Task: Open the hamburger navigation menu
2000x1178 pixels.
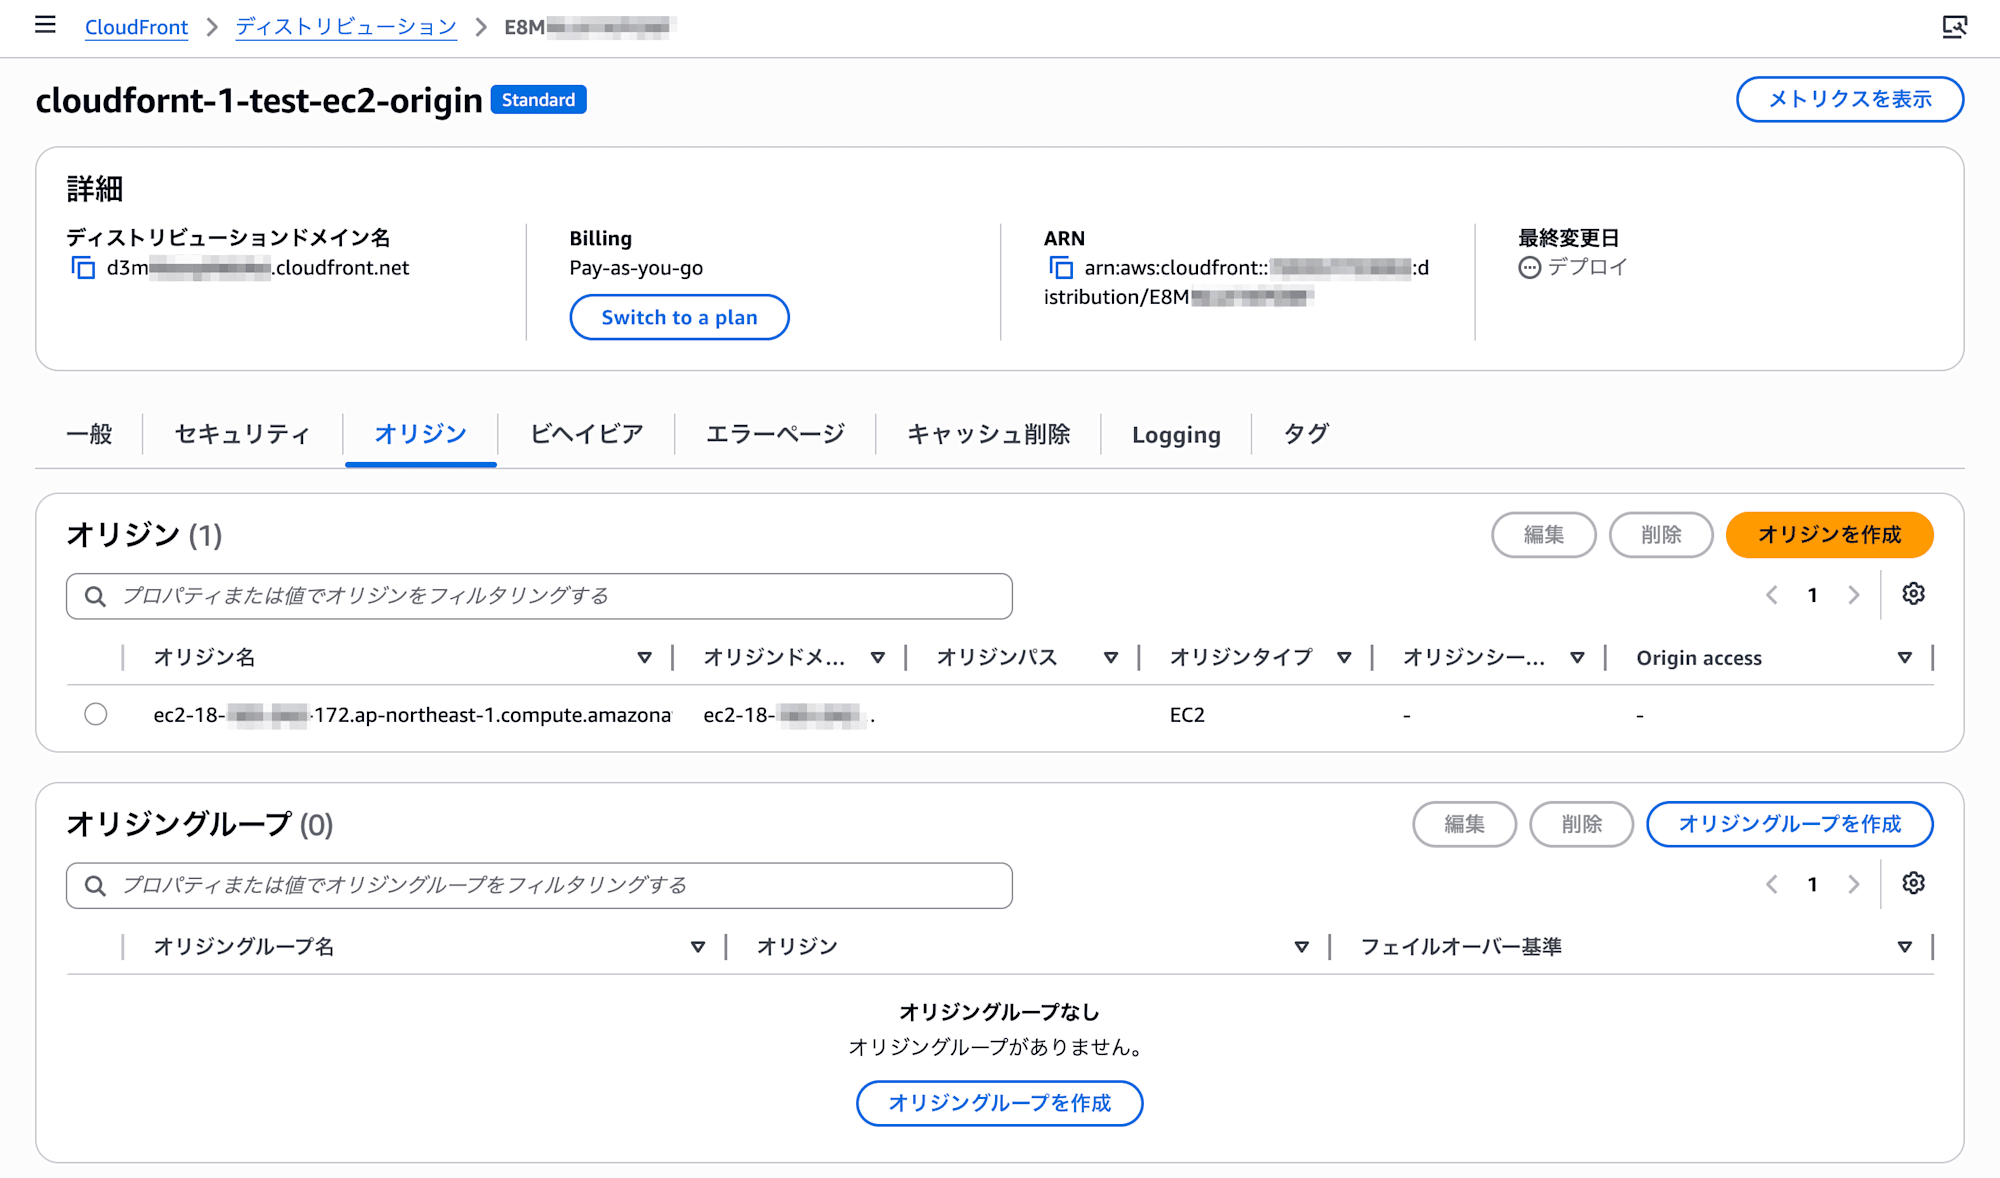Action: (x=45, y=25)
